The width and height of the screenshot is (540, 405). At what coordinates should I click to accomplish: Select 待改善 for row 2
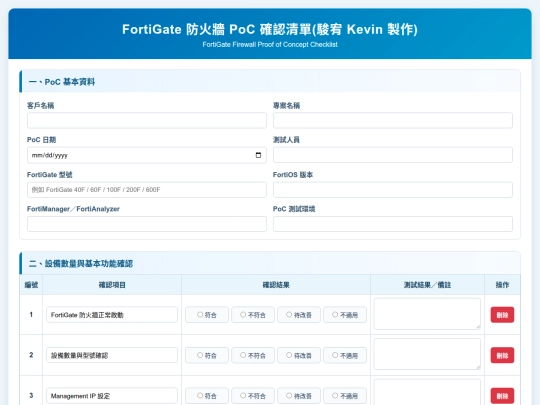(x=299, y=355)
